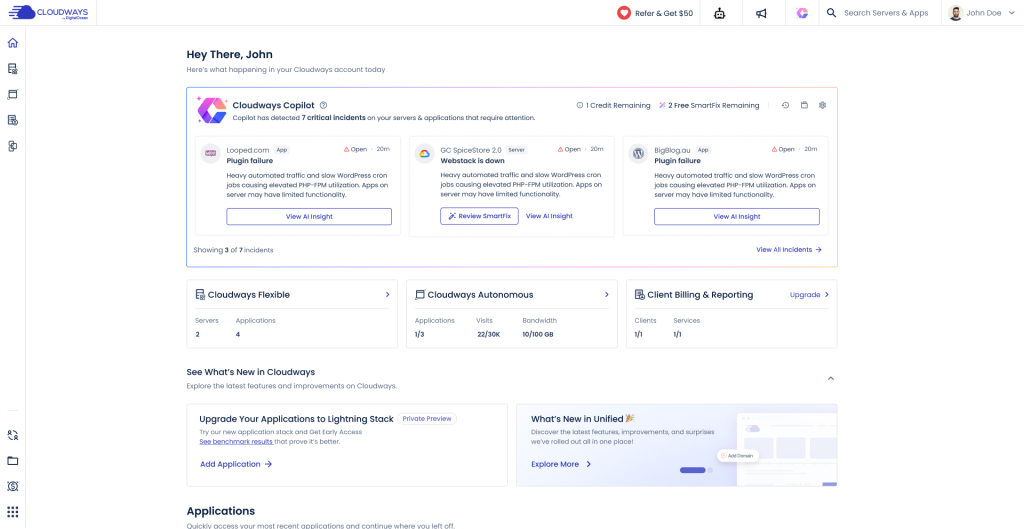Expand Cloudways Flexible chevron
The image size is (1024, 529).
coord(387,295)
